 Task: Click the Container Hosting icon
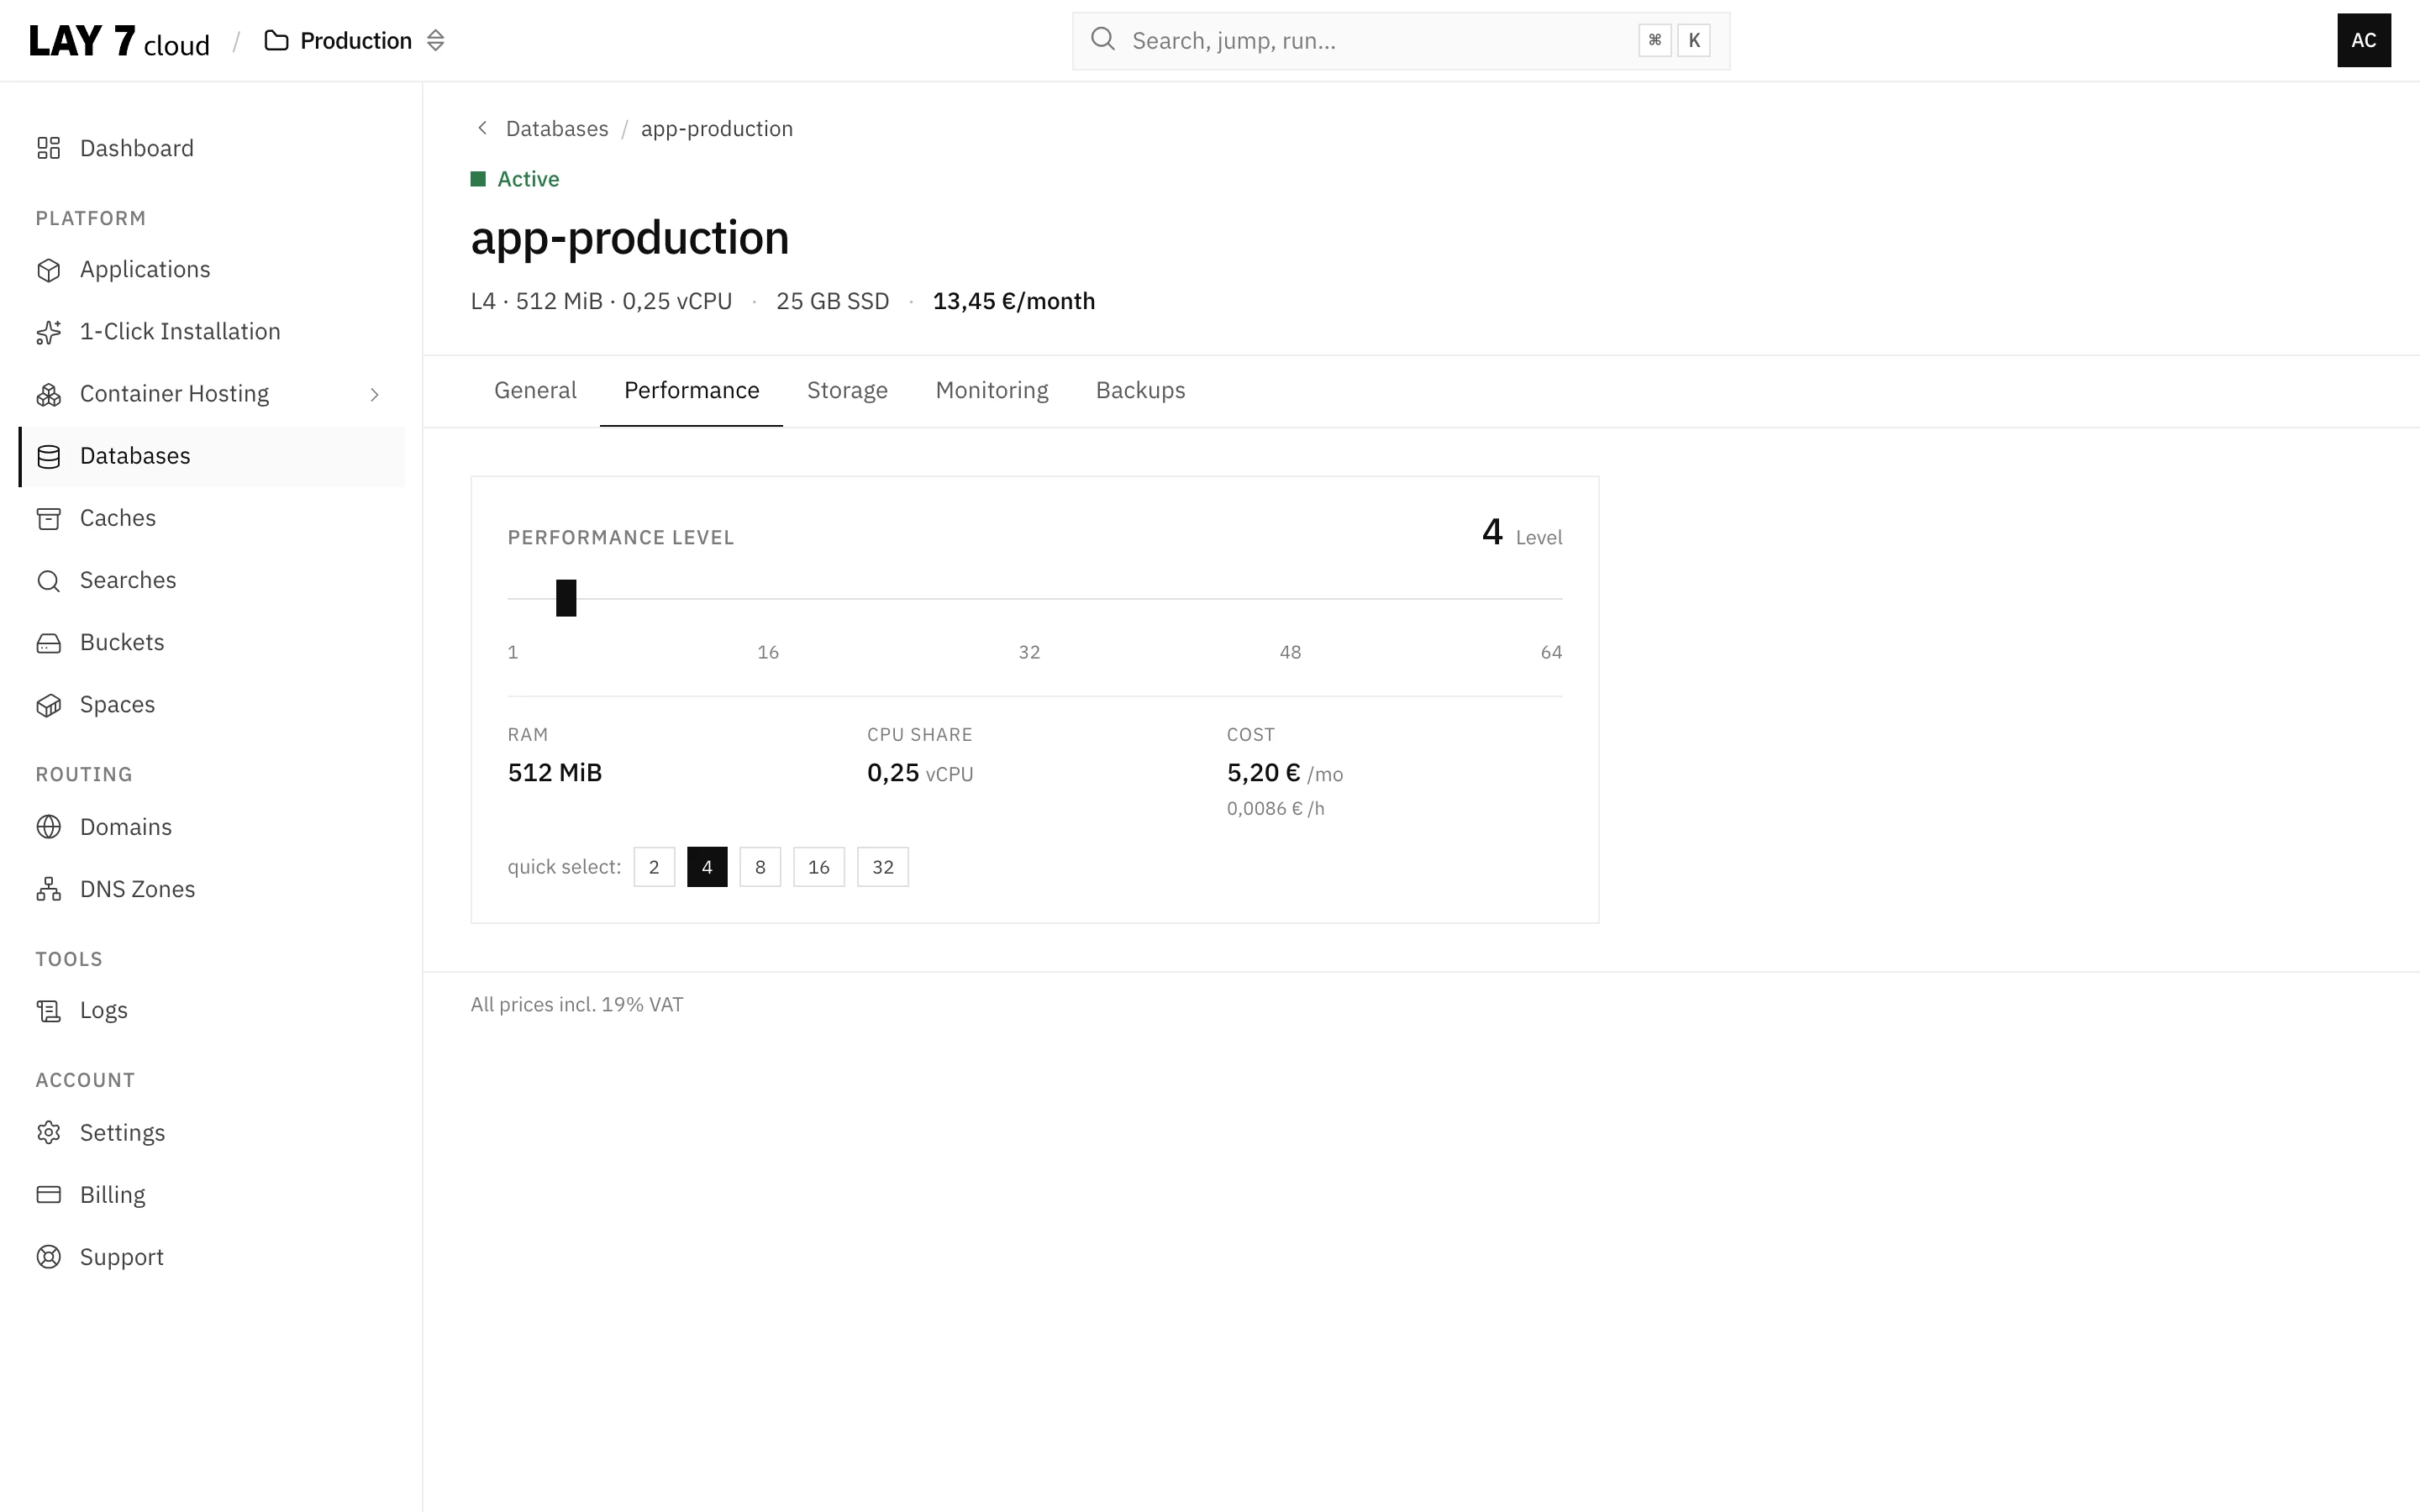pos(48,394)
